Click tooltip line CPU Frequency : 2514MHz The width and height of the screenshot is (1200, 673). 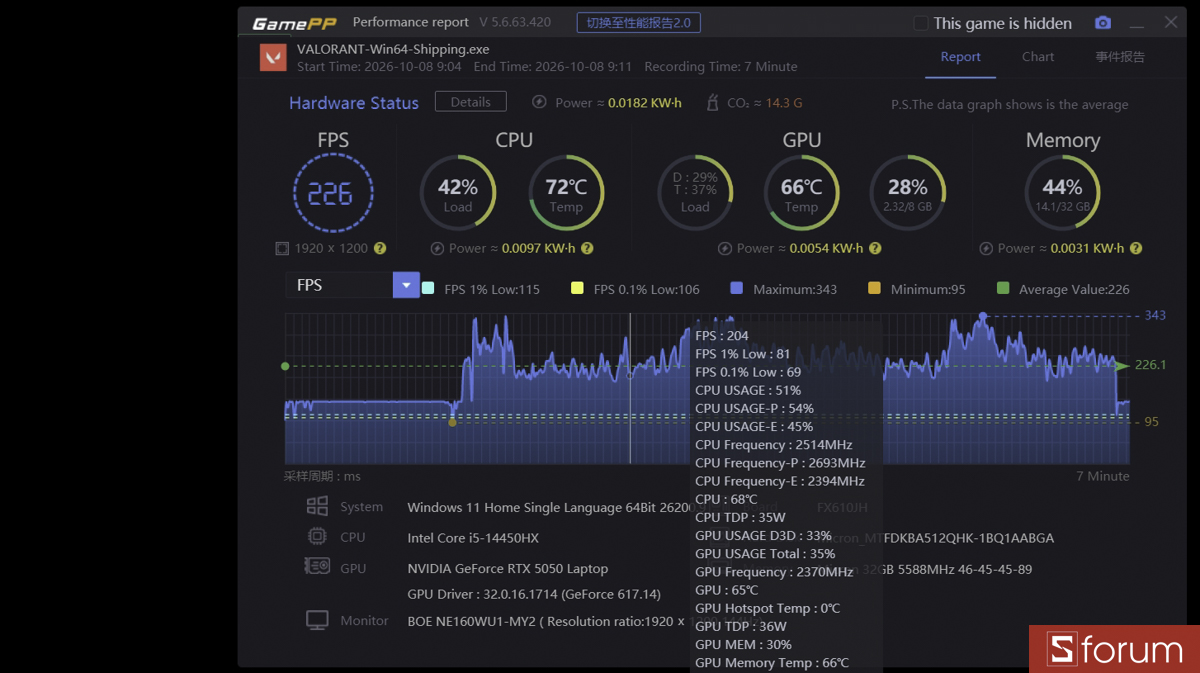pos(774,445)
